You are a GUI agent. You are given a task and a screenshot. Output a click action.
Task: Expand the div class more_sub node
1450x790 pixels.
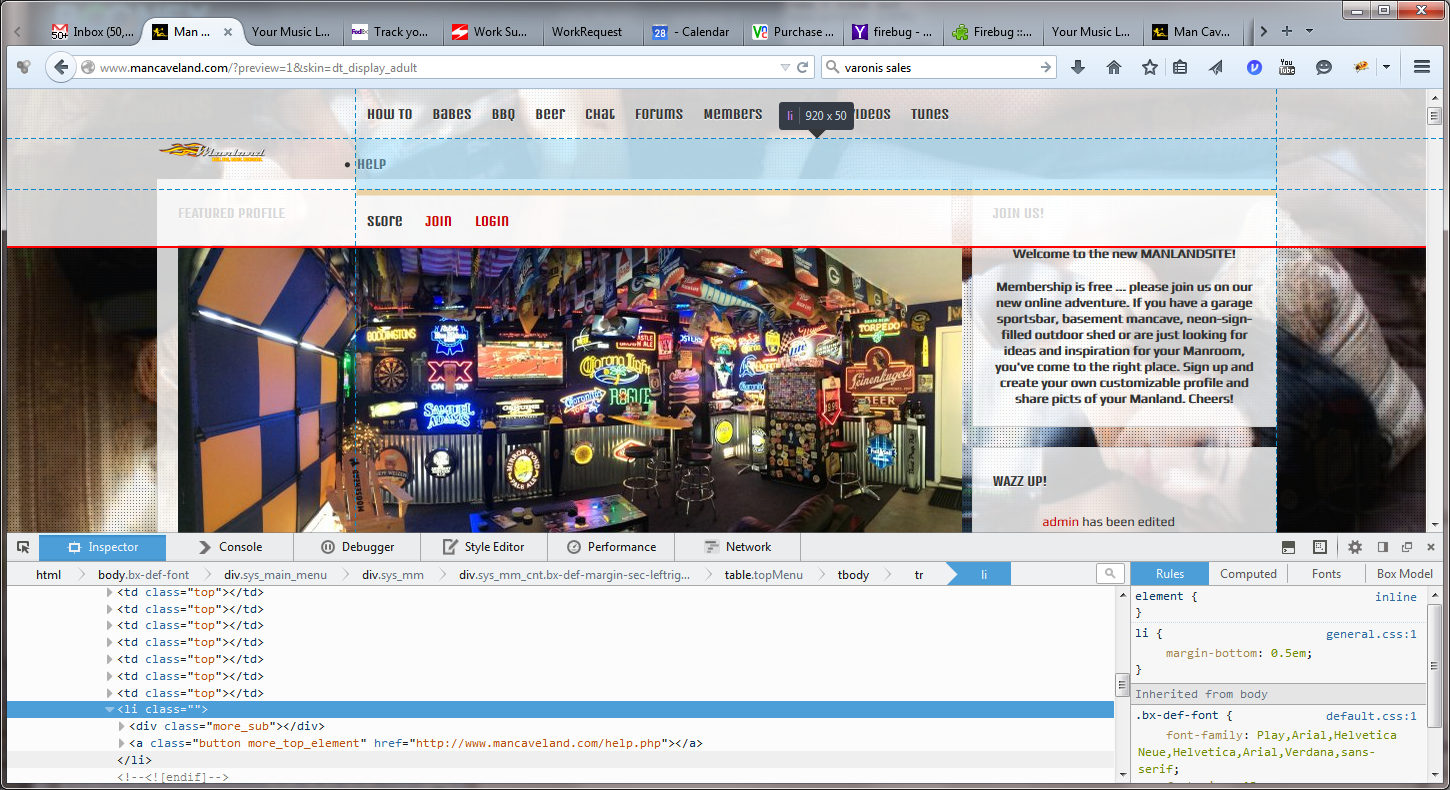coord(122,726)
